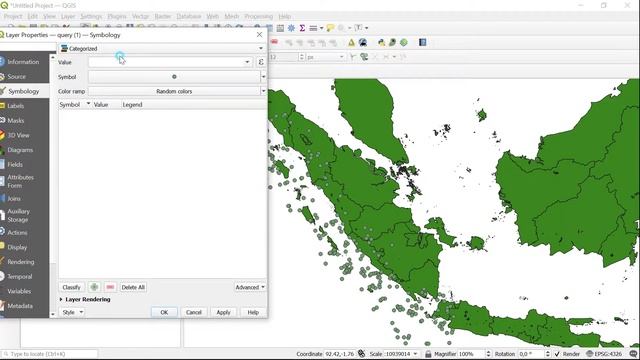Open the Source section in sidebar

(16, 77)
